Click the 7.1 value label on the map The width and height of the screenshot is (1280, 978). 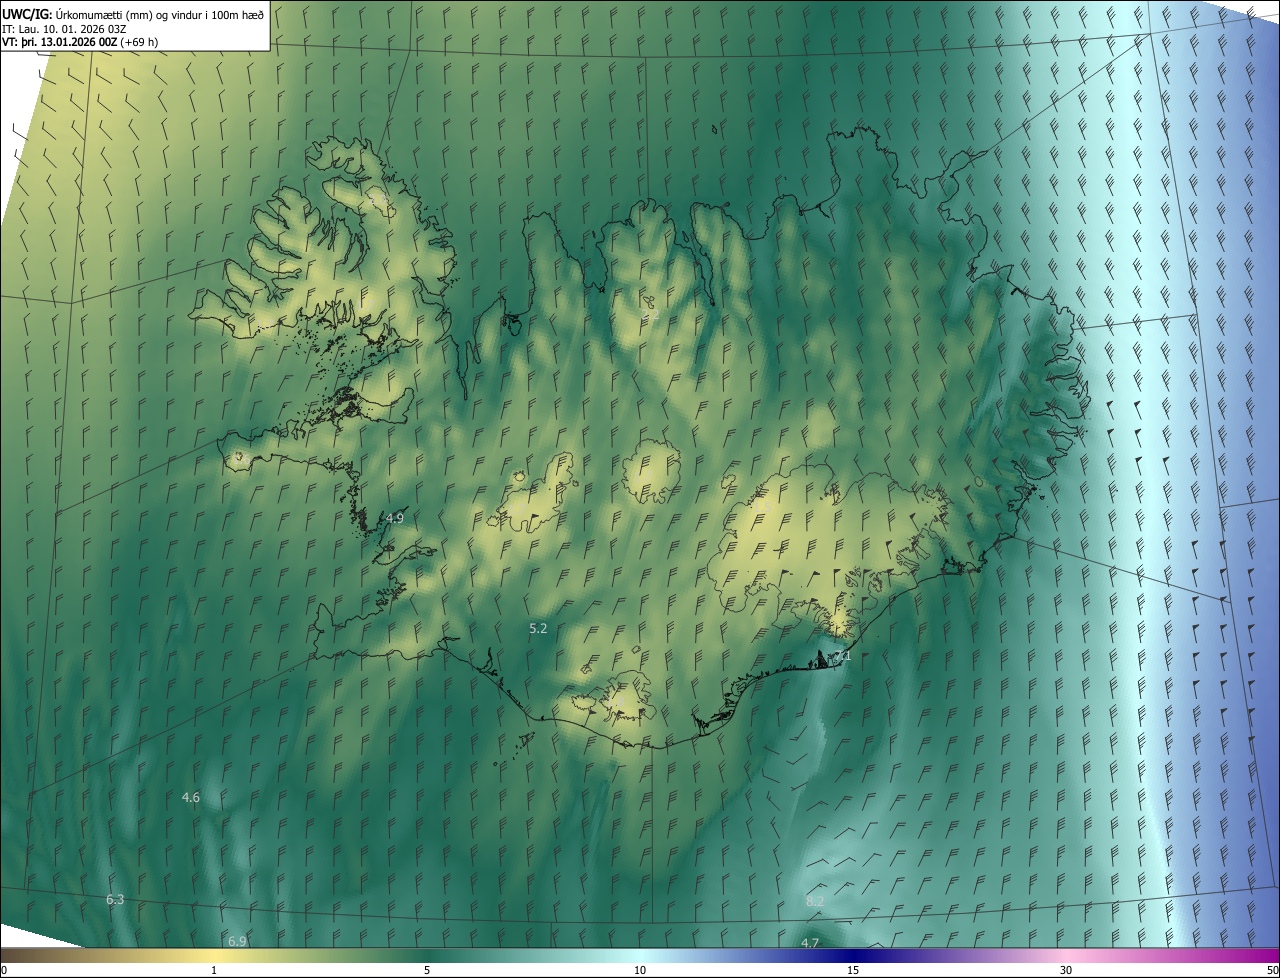click(842, 656)
